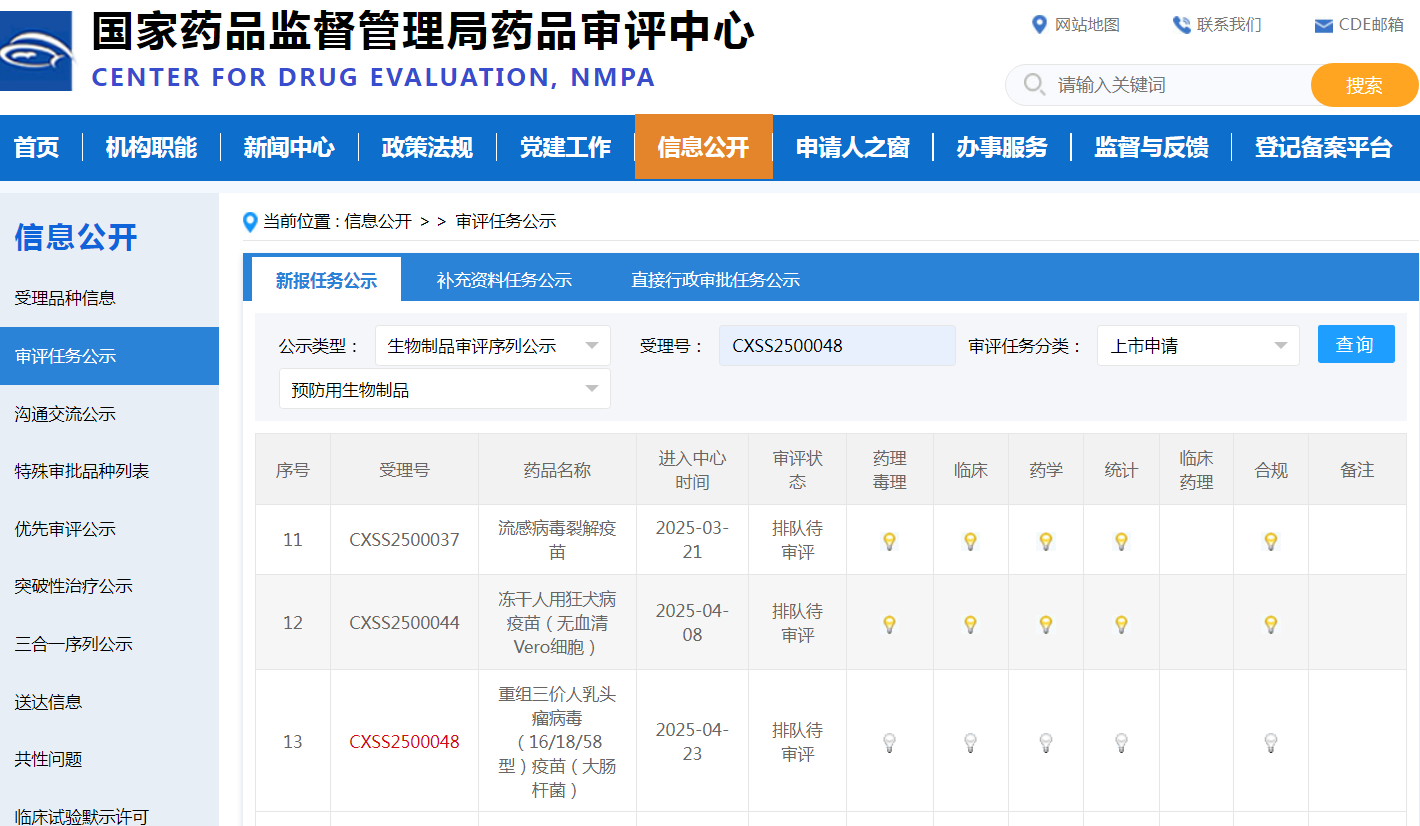The width and height of the screenshot is (1420, 826).
Task: Click the 联系我们 link text
Action: click(x=1229, y=25)
